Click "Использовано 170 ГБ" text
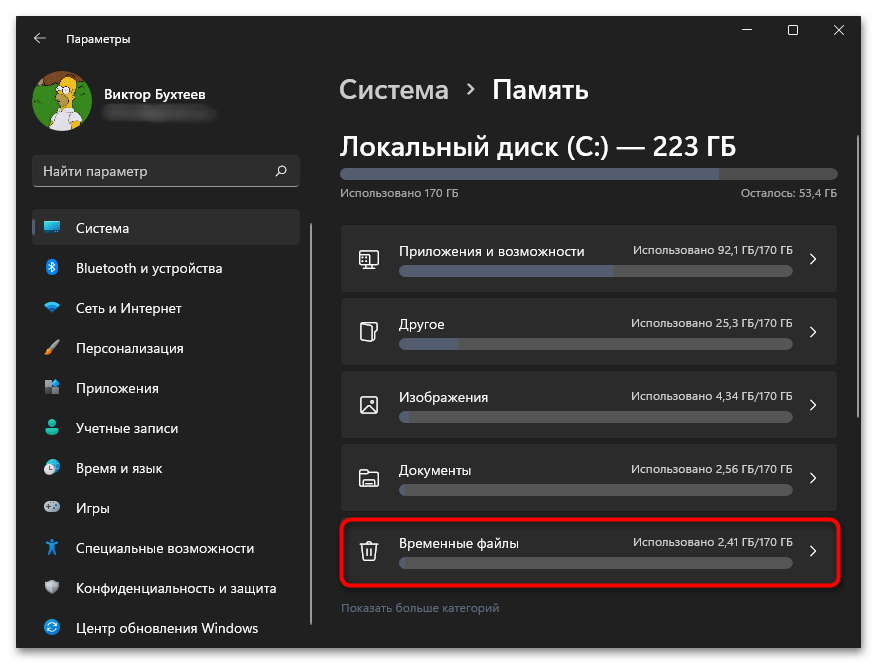Screen dimensions: 877x664 [x=399, y=193]
